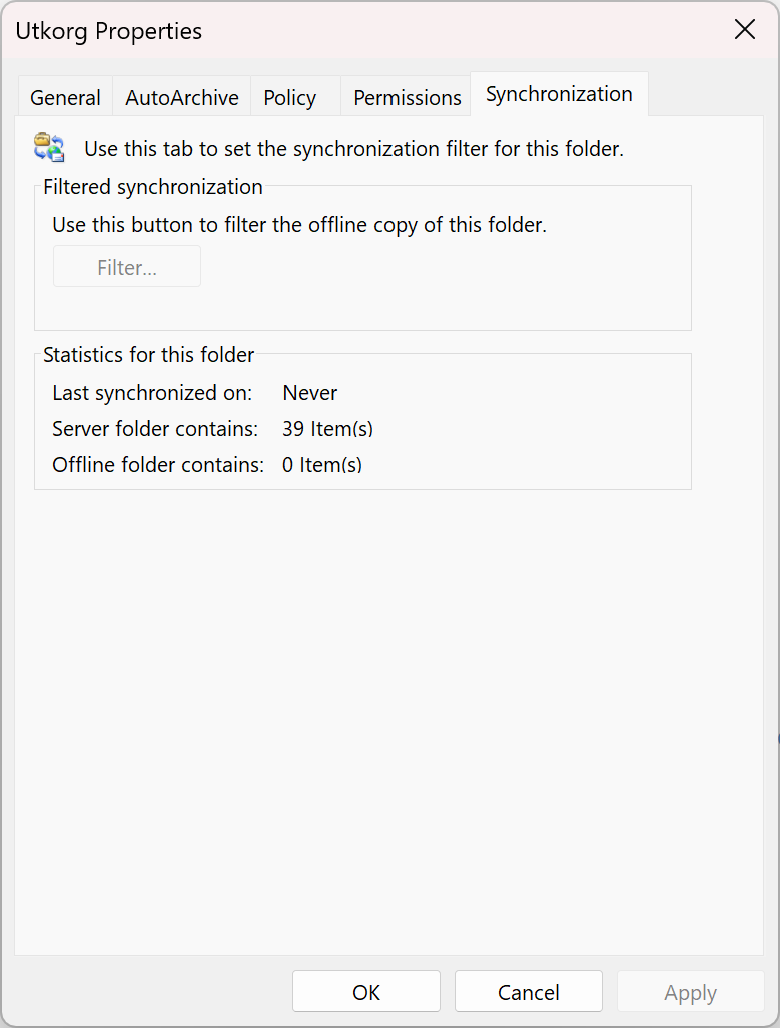The width and height of the screenshot is (780, 1028).
Task: Click the 'Statistics for this folder' heading
Action: tap(148, 355)
